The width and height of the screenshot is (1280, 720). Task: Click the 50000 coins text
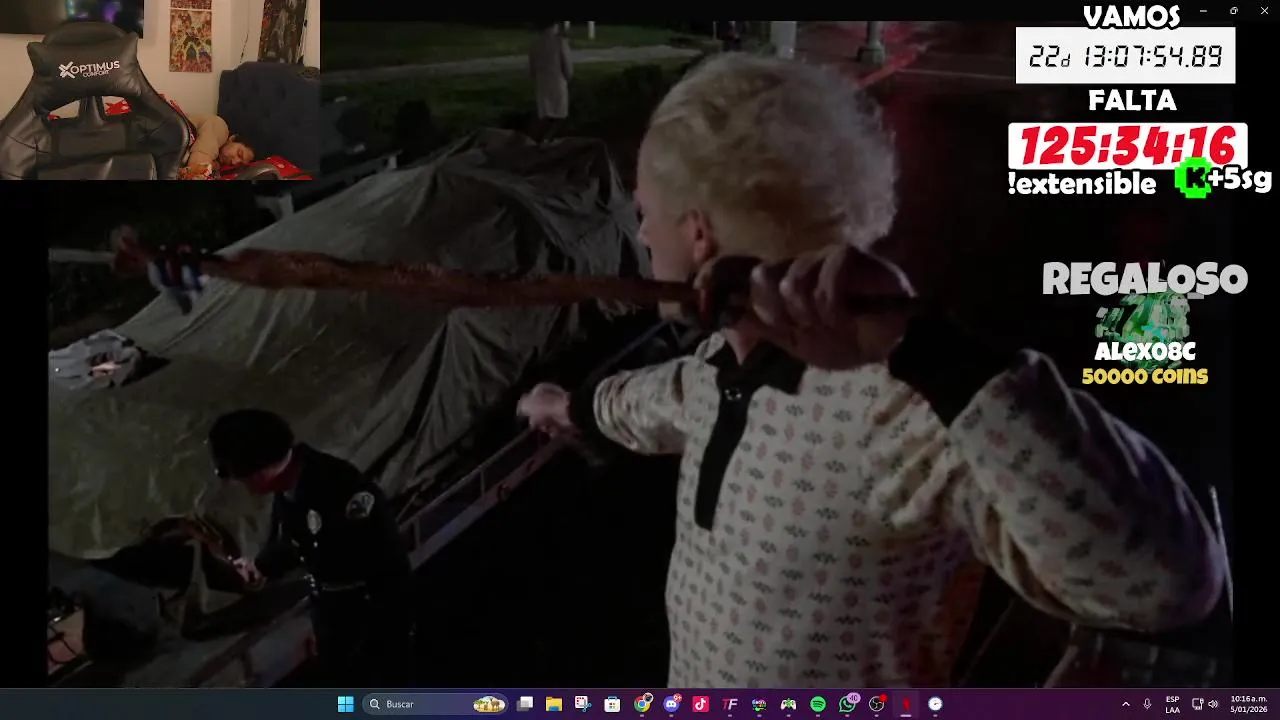1145,376
